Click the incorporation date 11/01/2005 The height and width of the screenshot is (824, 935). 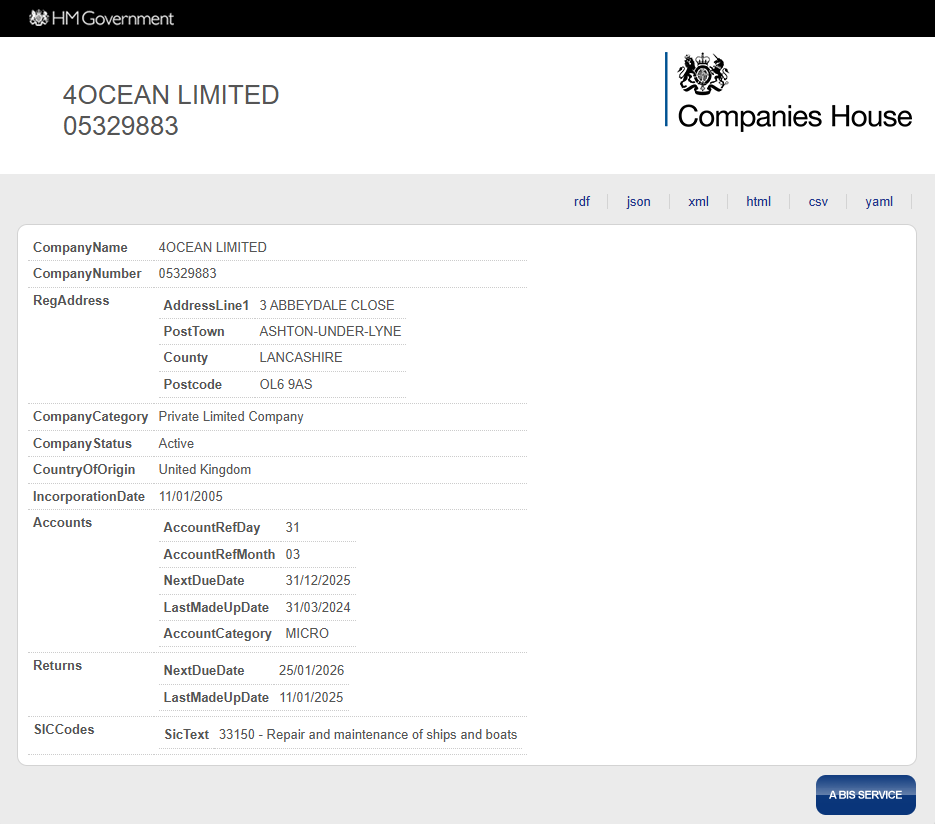tap(190, 497)
